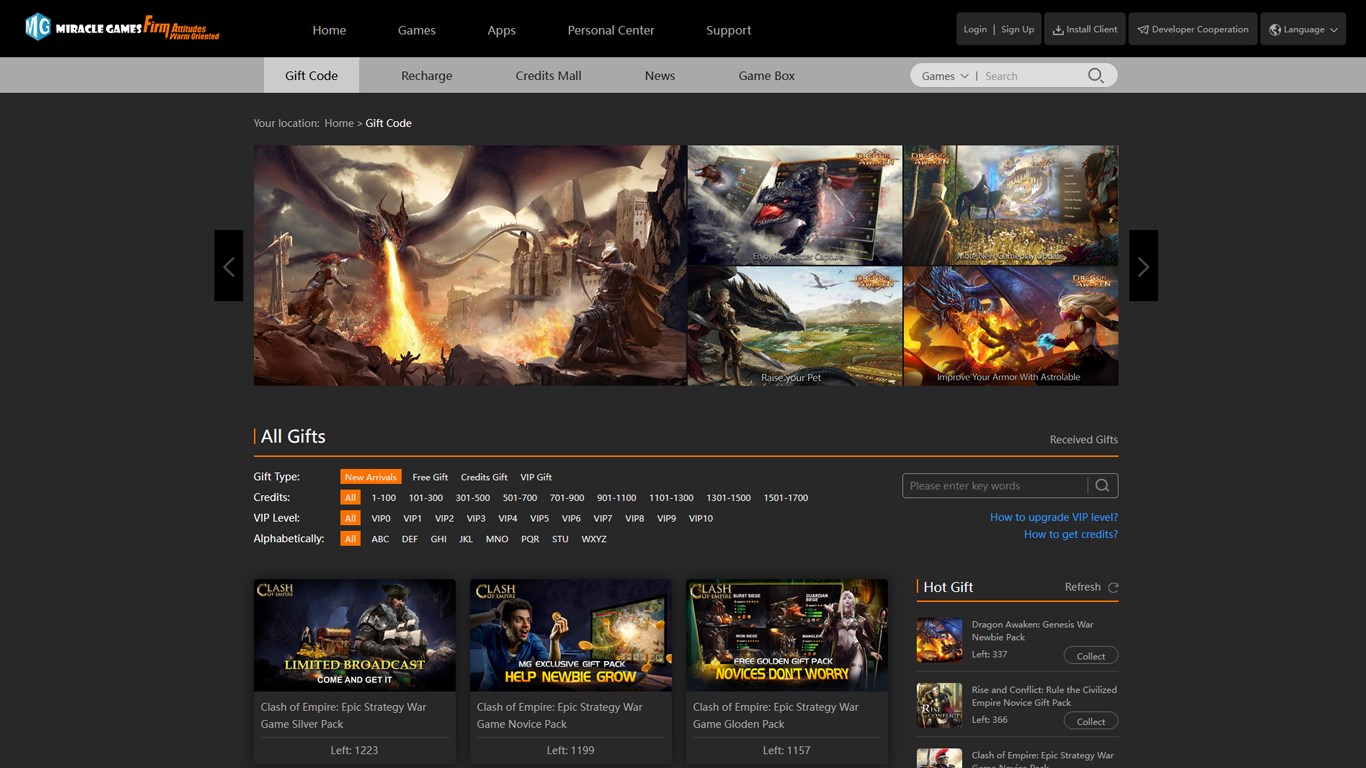The height and width of the screenshot is (768, 1366).
Task: Filter gifts alphabetically by MNO
Action: pos(497,539)
